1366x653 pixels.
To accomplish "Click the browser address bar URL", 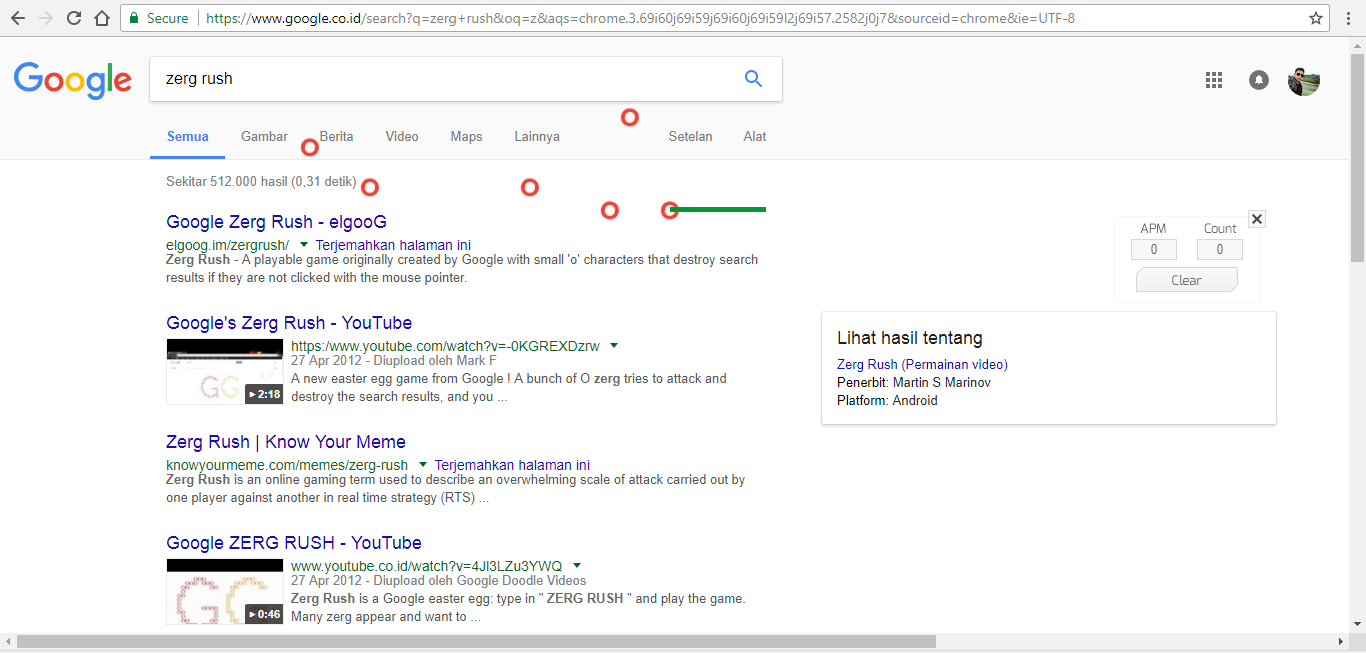I will click(x=640, y=18).
